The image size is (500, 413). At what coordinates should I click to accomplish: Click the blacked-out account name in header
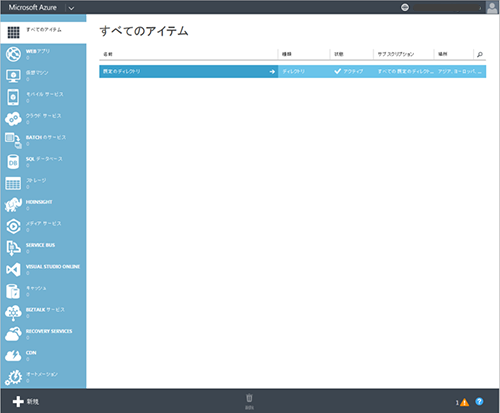[x=447, y=7]
